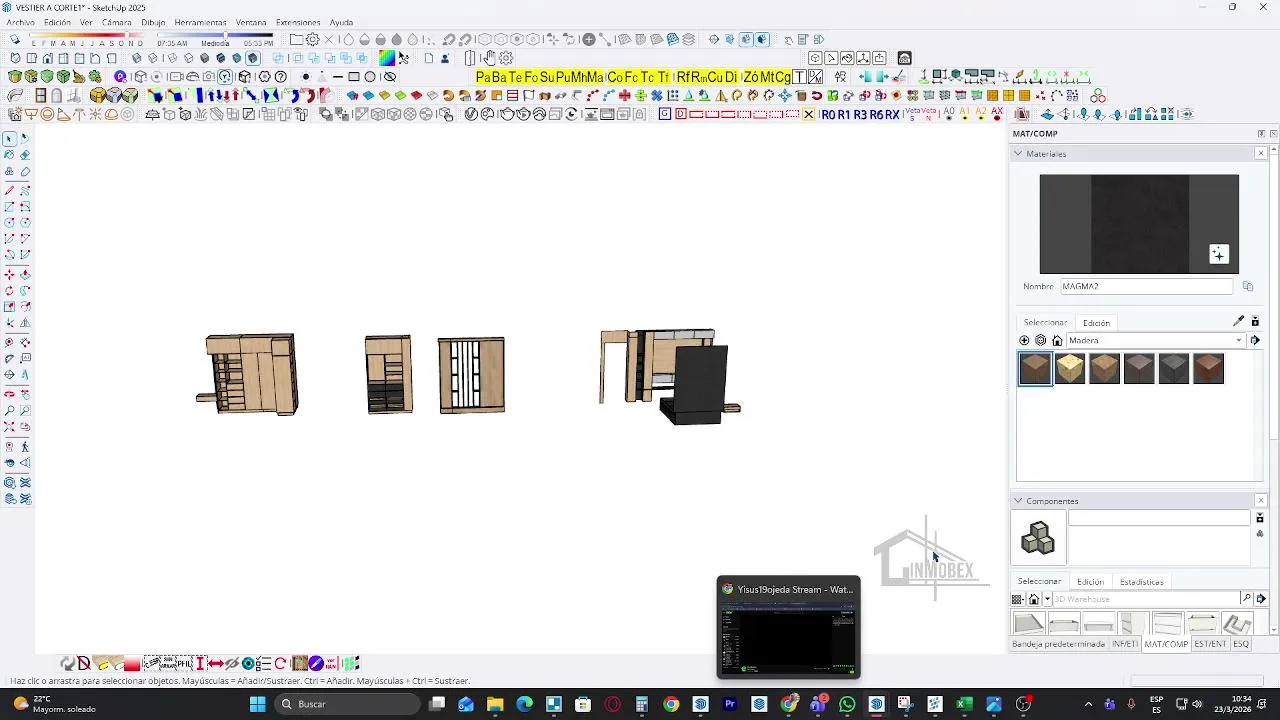Close the Componentes panel
This screenshot has width=1280, height=720.
pyautogui.click(x=1261, y=500)
